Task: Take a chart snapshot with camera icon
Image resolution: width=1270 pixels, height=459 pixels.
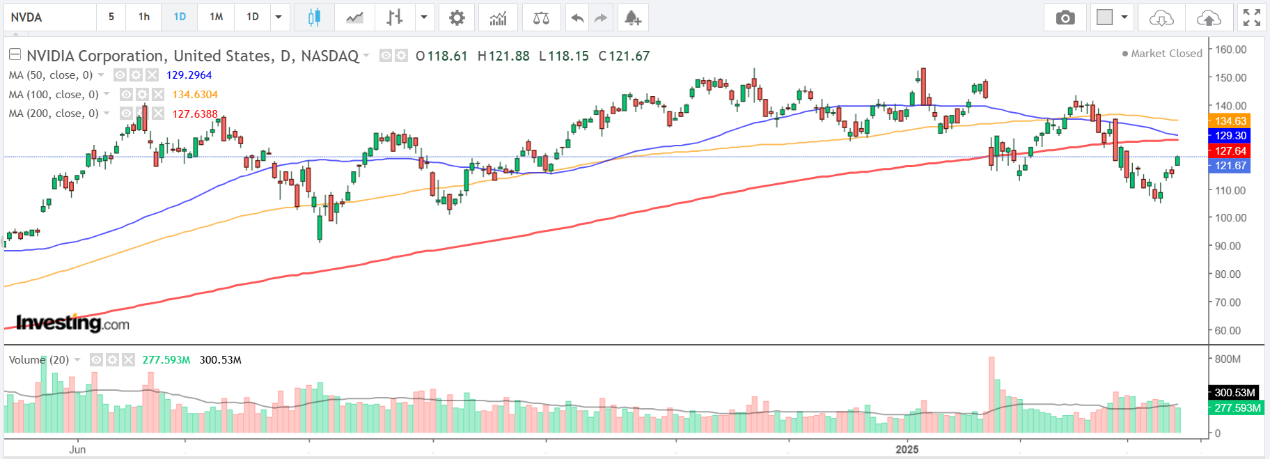Action: [x=1066, y=17]
